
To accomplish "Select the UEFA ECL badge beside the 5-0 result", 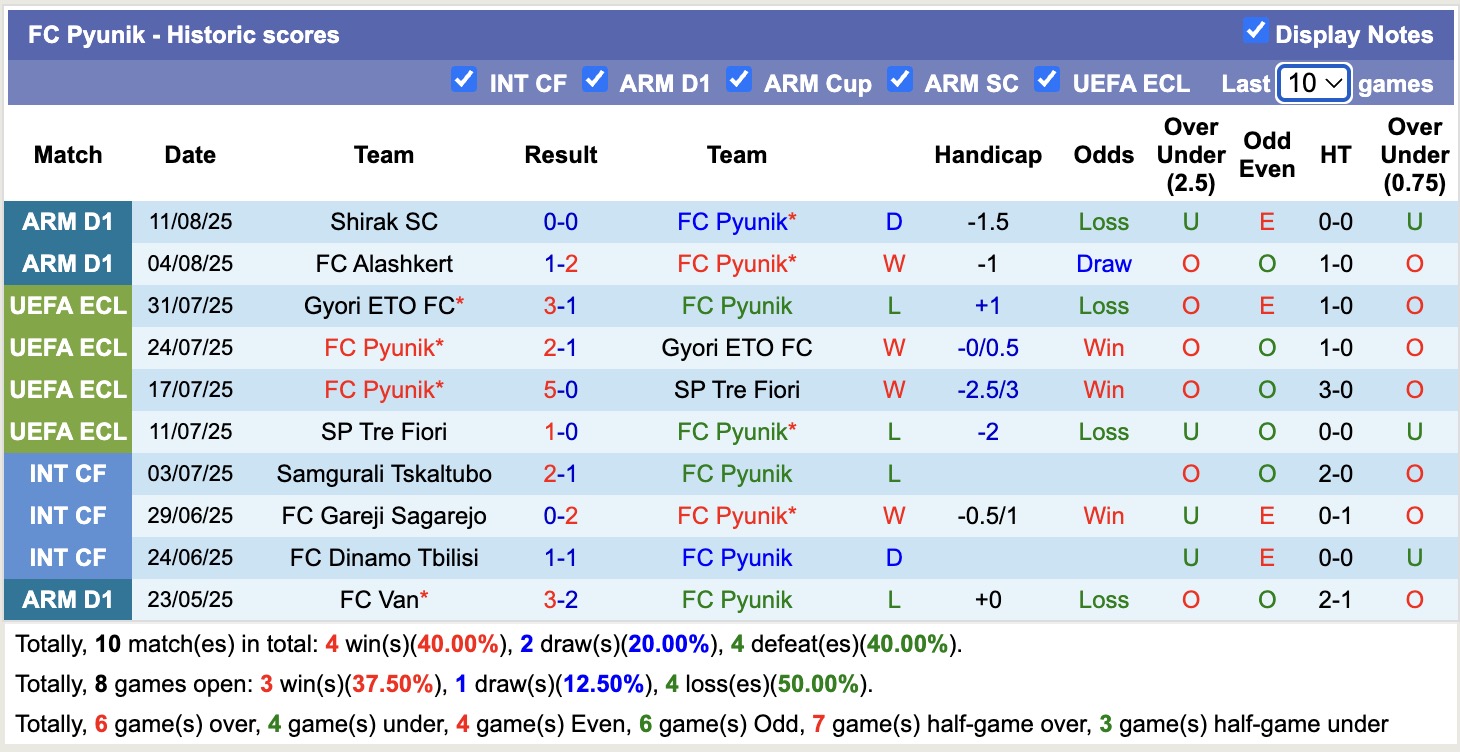I will (67, 390).
